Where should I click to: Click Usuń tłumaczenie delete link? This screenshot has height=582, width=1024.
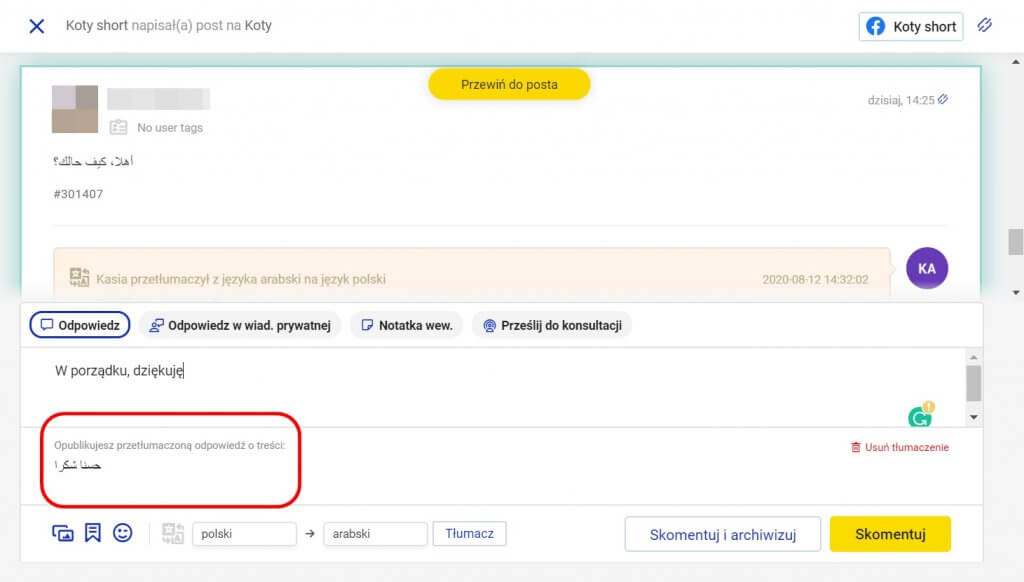point(900,447)
